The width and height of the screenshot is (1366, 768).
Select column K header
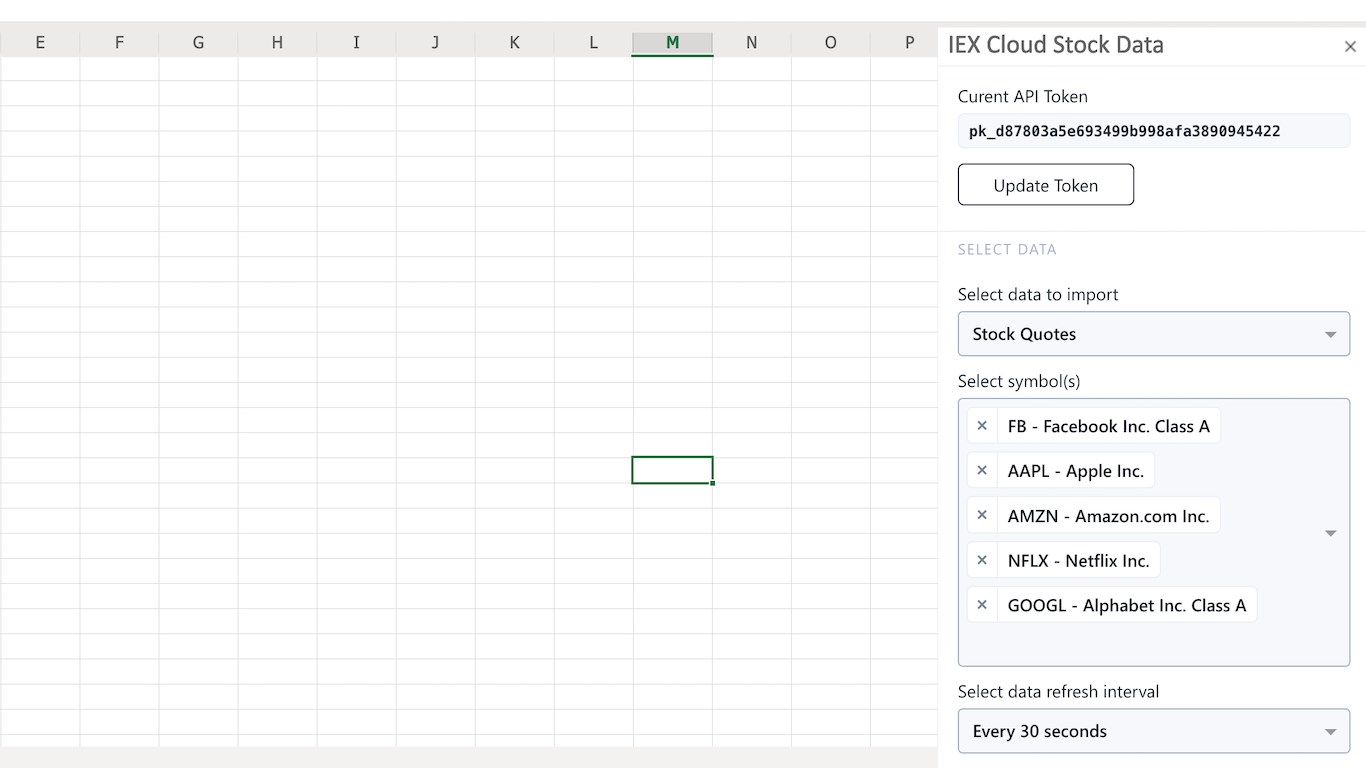(x=514, y=42)
